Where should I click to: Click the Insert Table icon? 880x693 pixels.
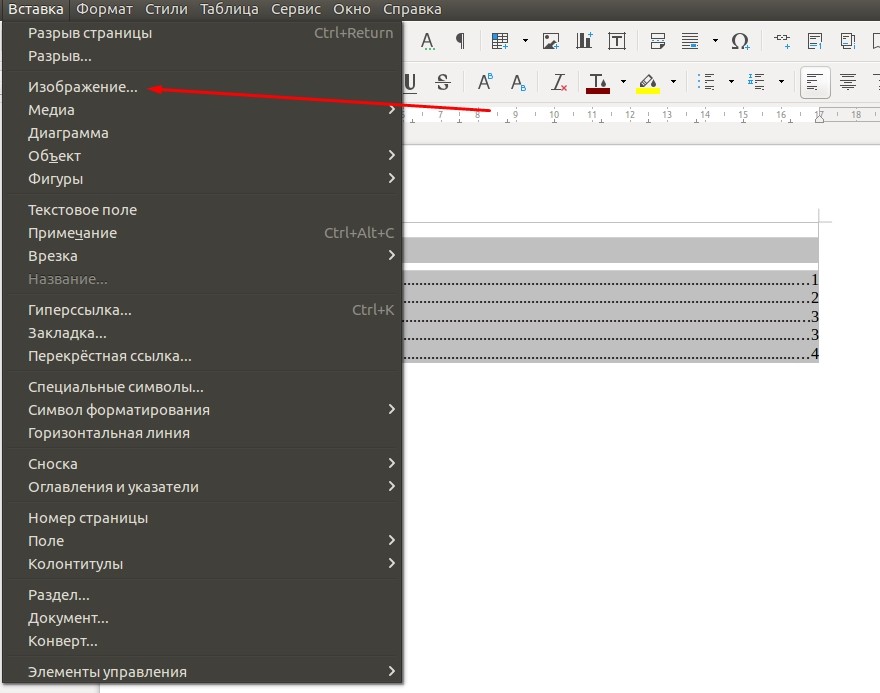(499, 41)
